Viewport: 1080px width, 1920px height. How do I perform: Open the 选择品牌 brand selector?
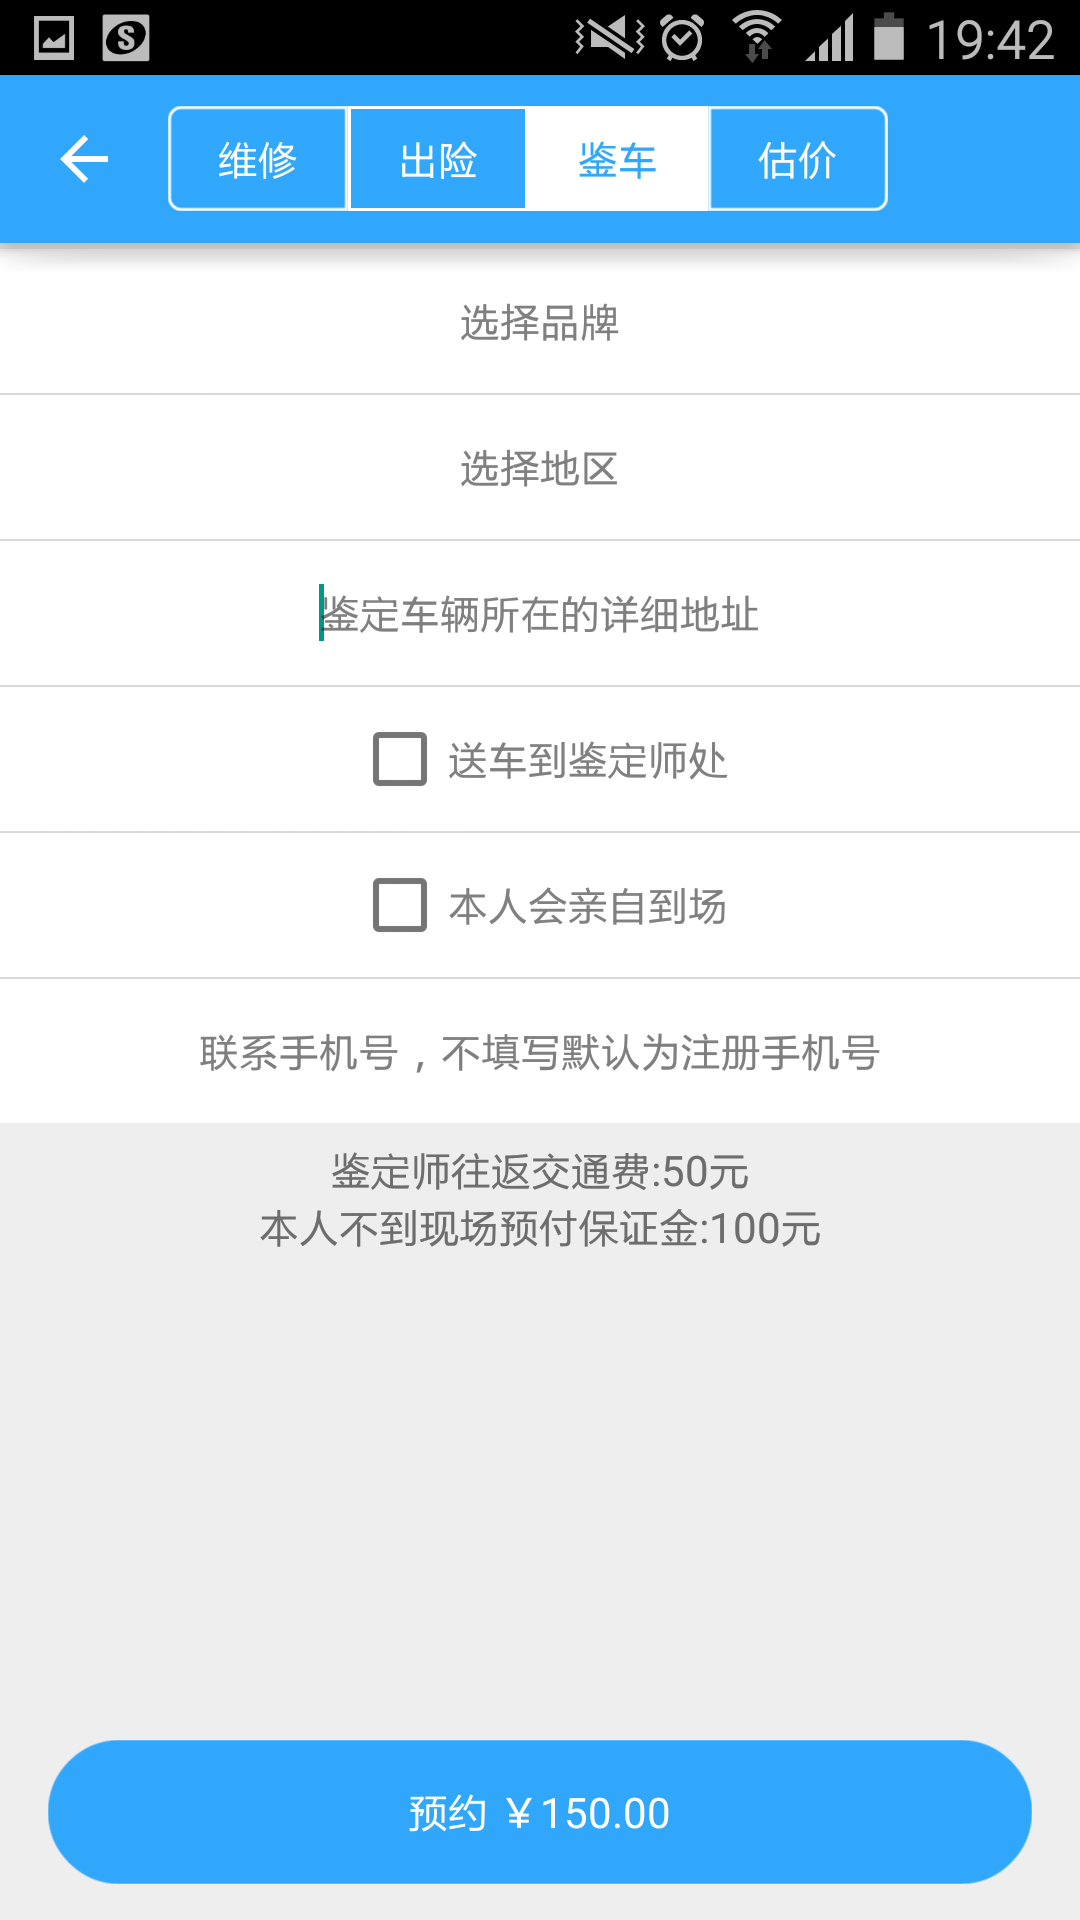coord(540,322)
